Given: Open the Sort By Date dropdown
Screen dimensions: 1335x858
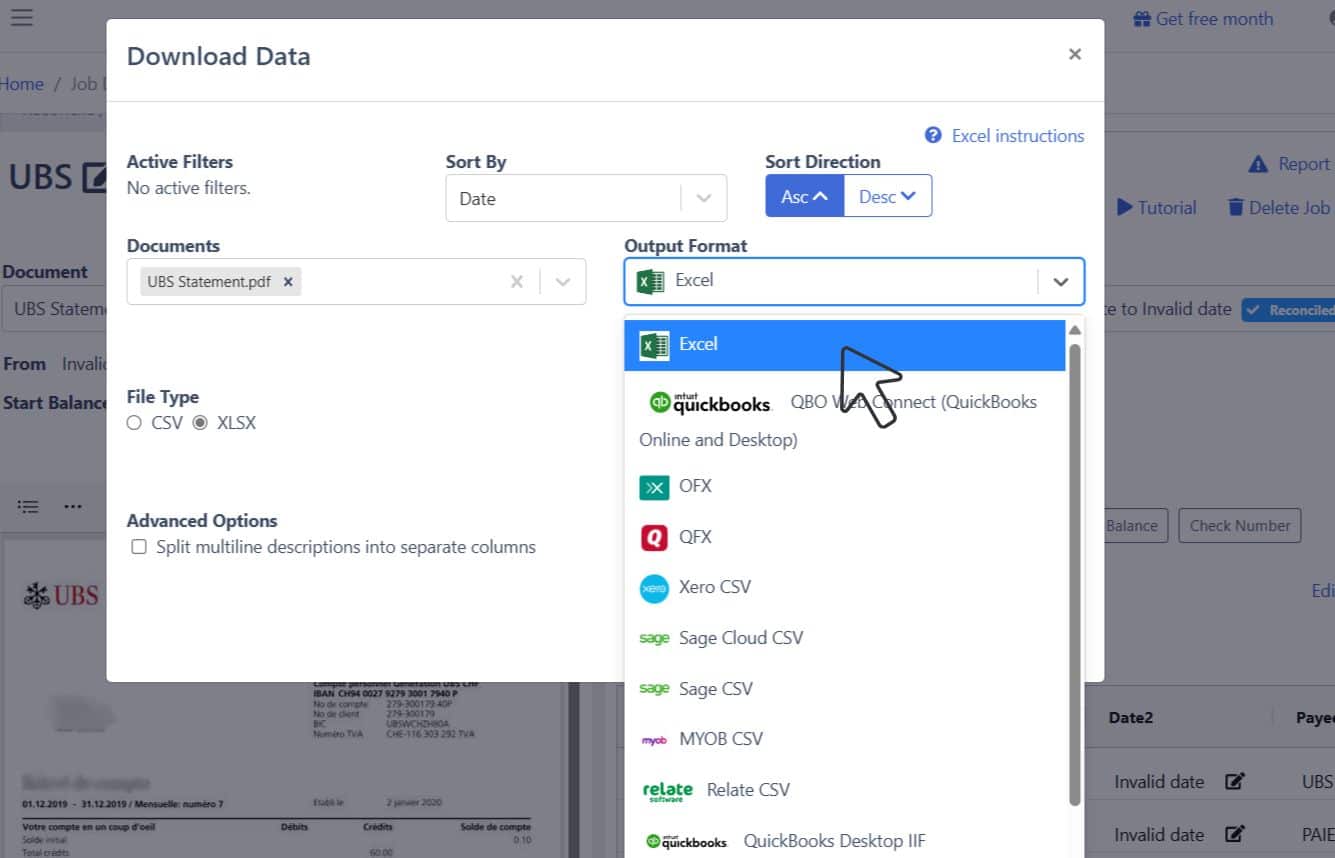Looking at the screenshot, I should click(586, 198).
